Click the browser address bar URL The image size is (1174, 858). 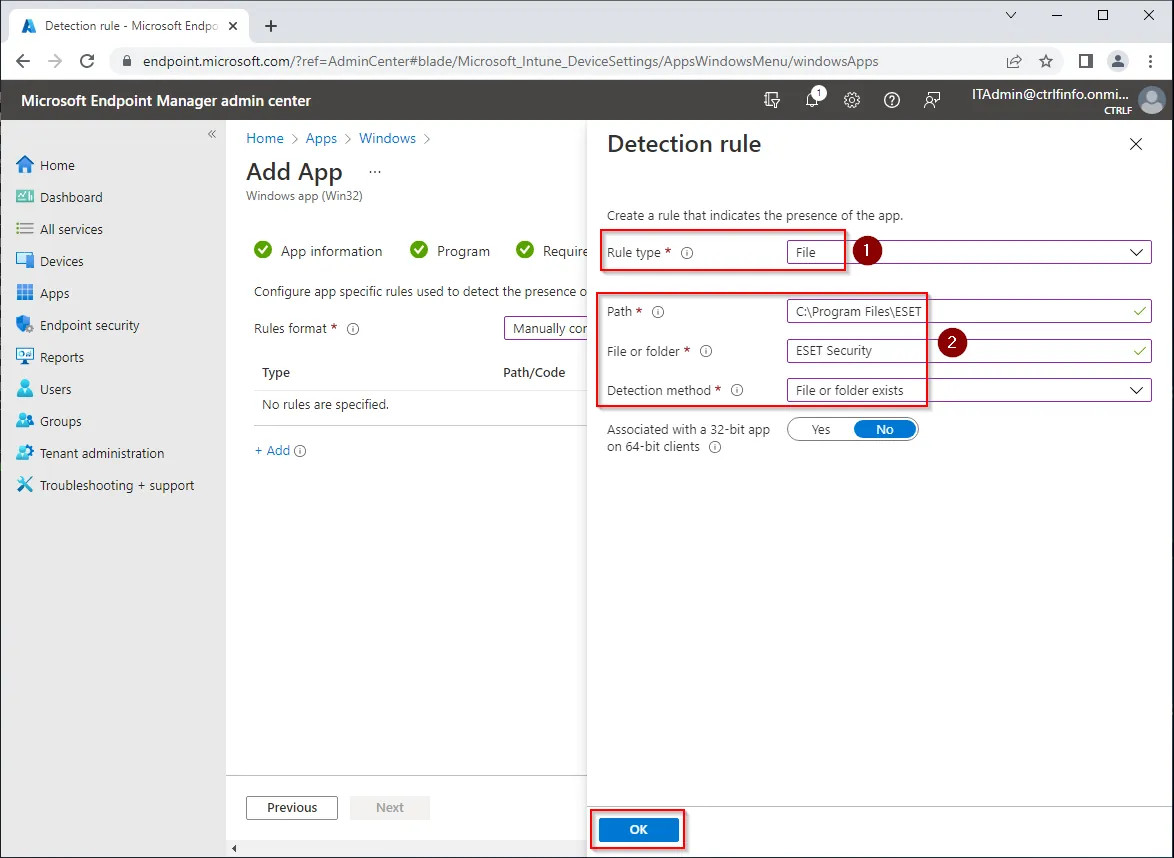click(511, 61)
